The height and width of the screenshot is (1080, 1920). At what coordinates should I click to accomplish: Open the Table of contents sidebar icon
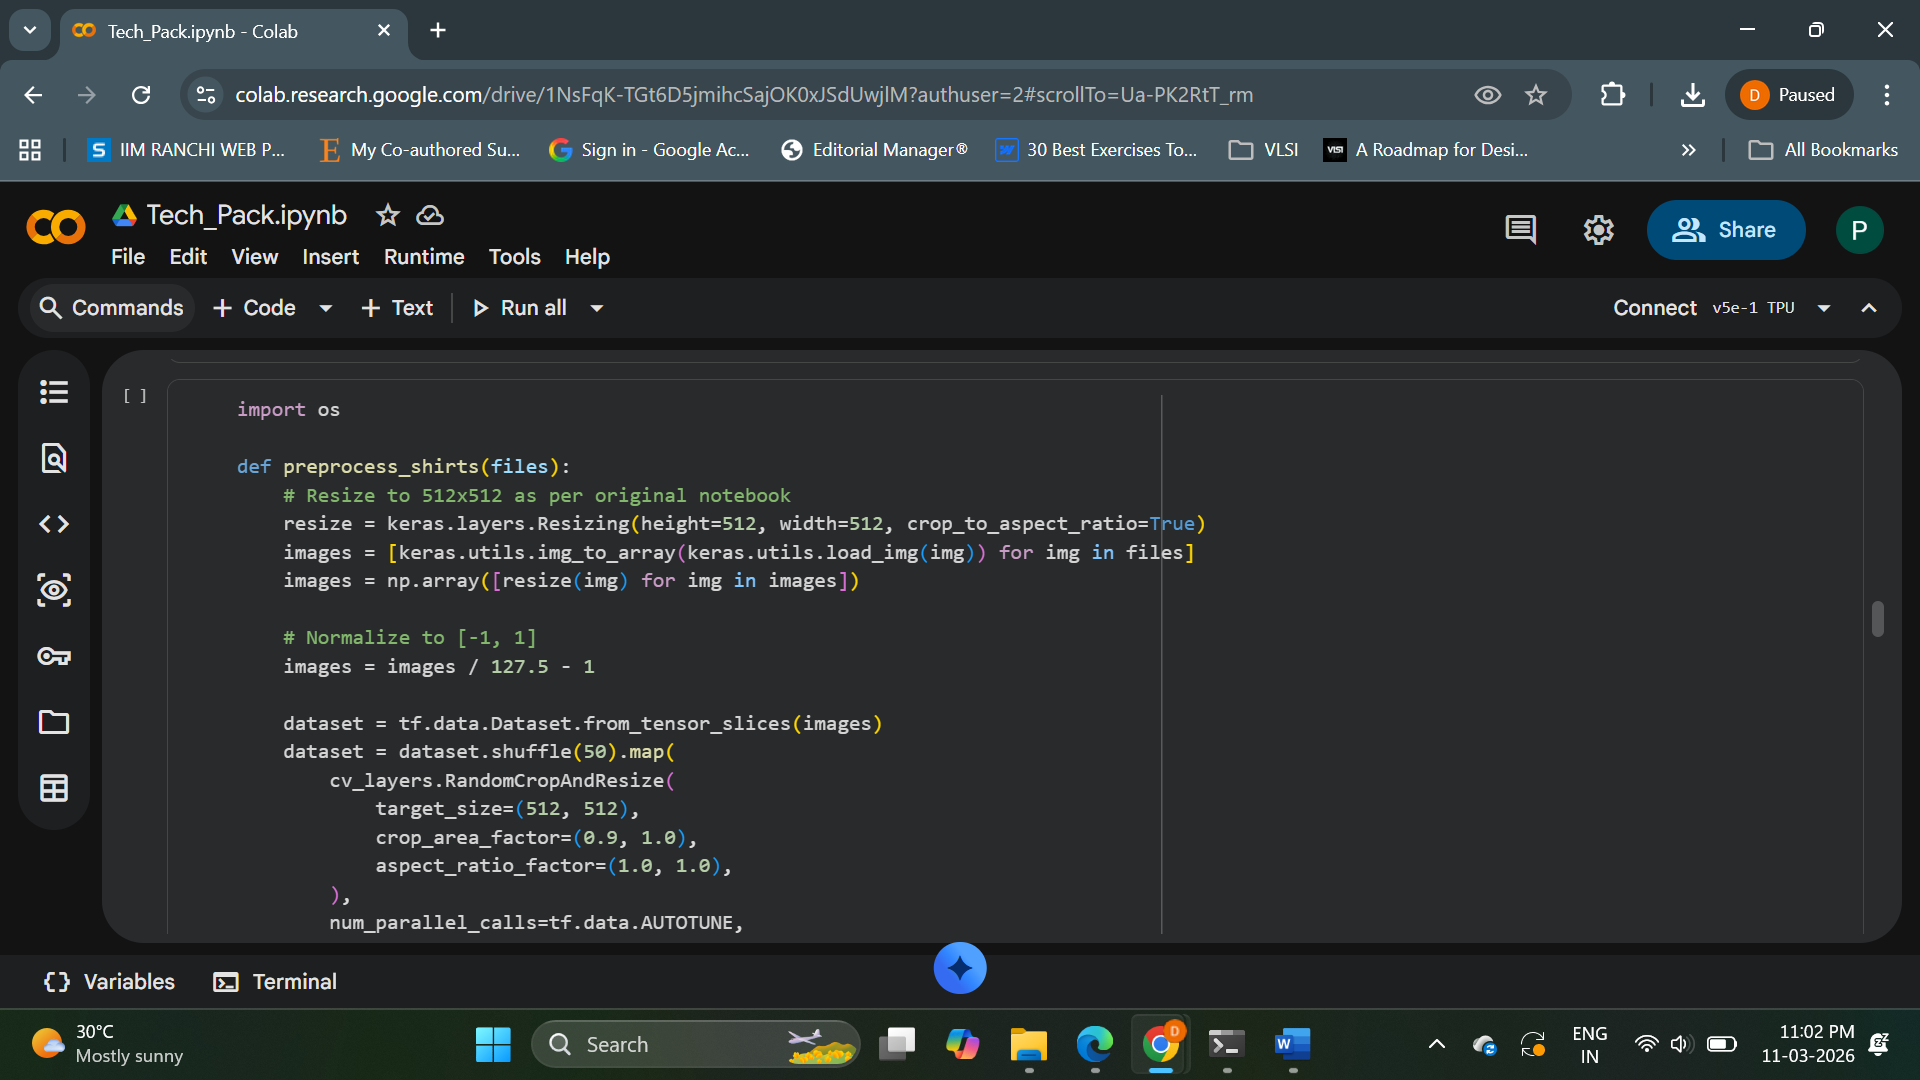[54, 392]
